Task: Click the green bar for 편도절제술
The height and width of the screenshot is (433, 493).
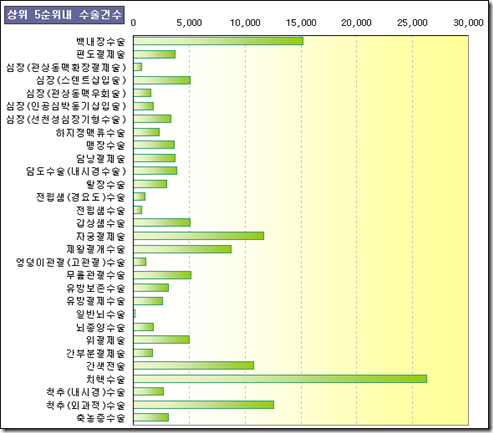Action: [x=155, y=54]
